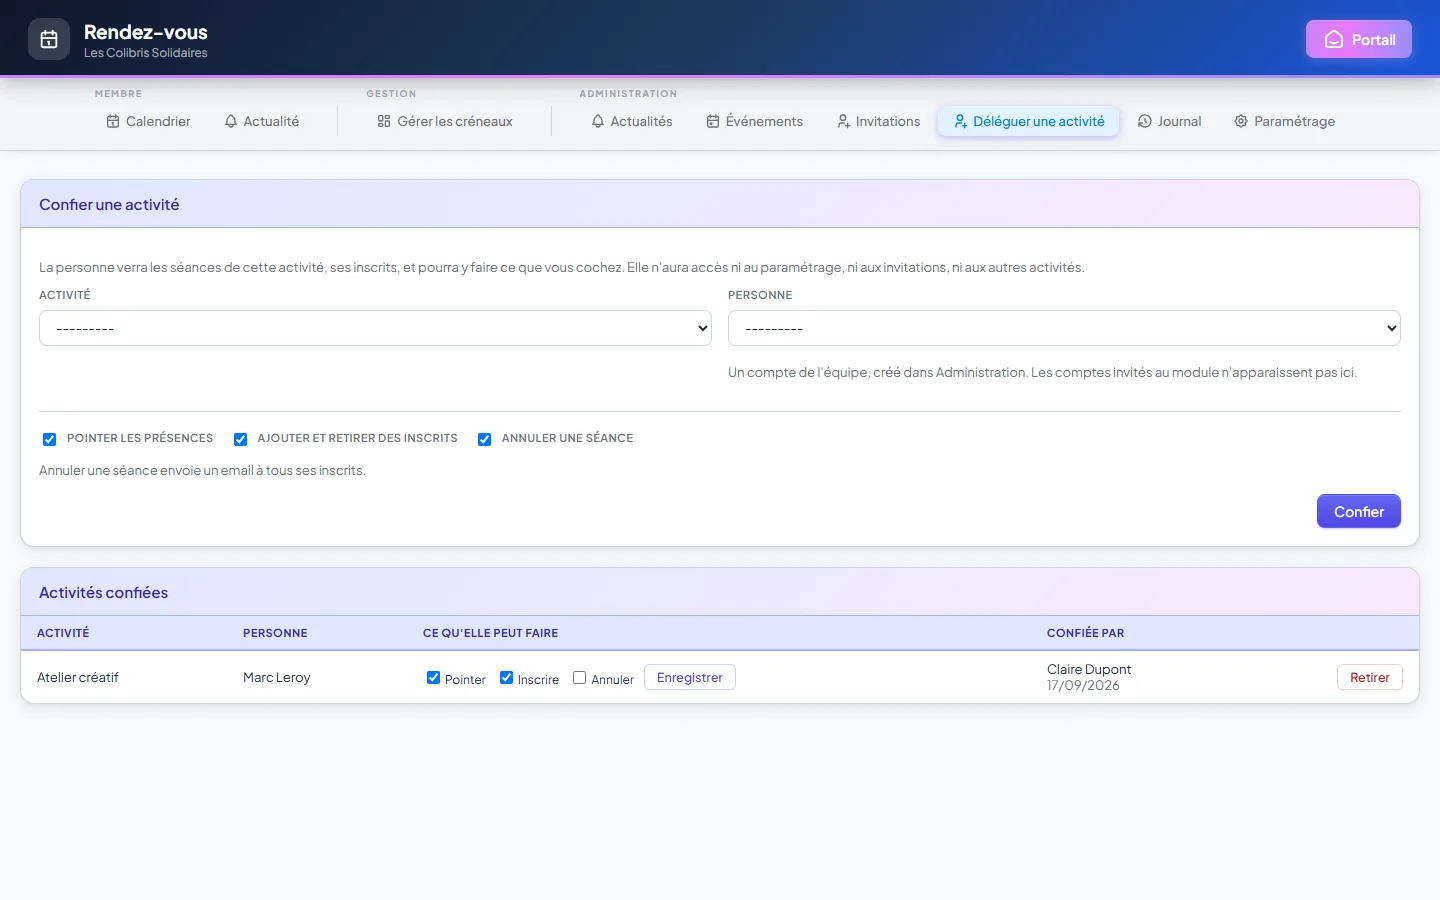Click the gear icon beside Paramétrage
The image size is (1440, 900).
1241,121
